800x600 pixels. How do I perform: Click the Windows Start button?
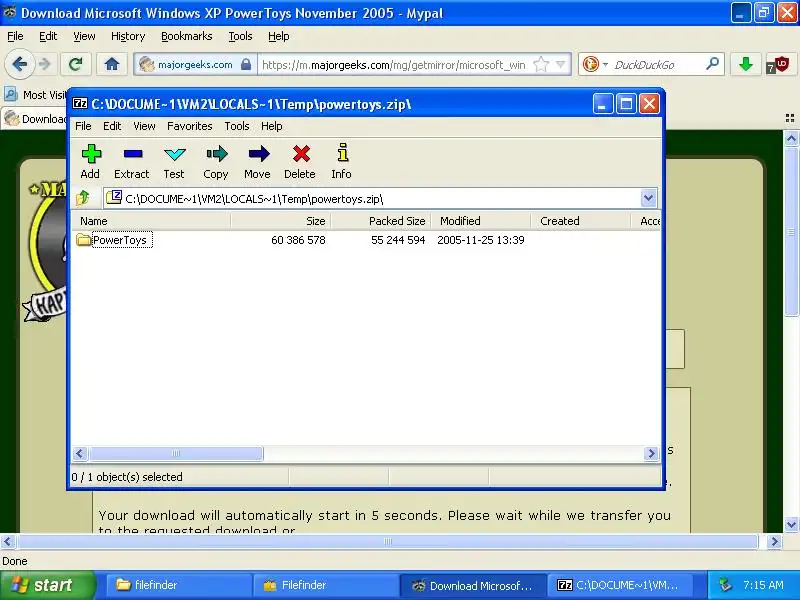pyautogui.click(x=47, y=585)
